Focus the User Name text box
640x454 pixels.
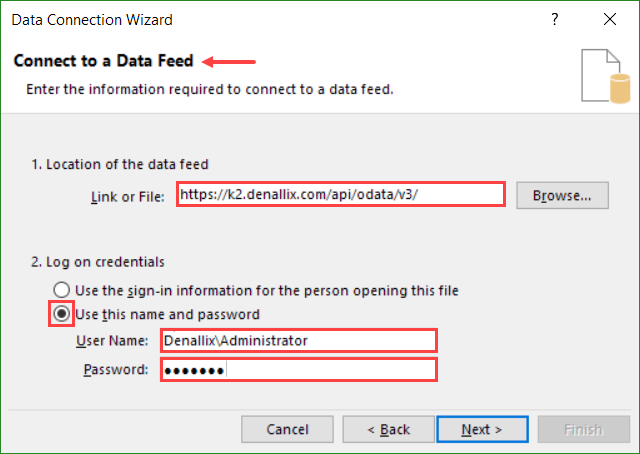299,340
